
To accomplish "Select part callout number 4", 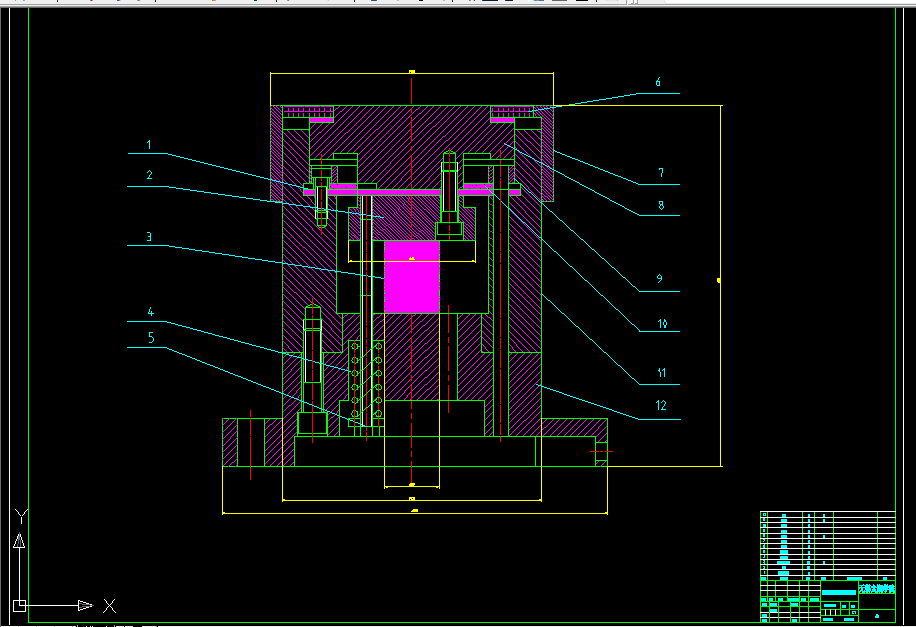I will [151, 312].
